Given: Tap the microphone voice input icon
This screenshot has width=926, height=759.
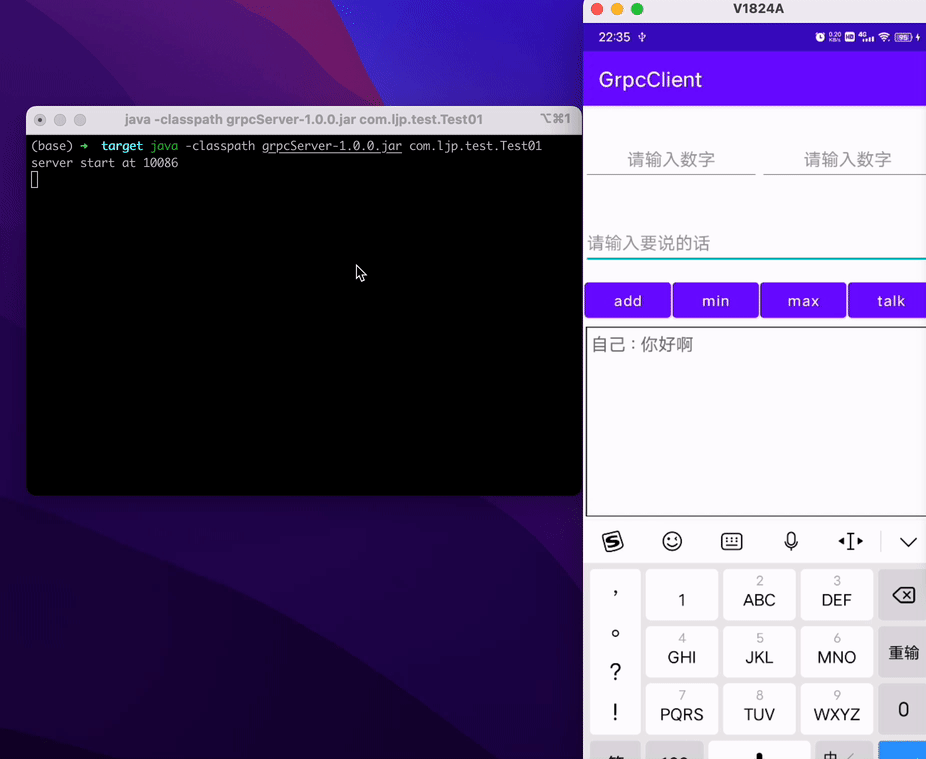Looking at the screenshot, I should (791, 541).
